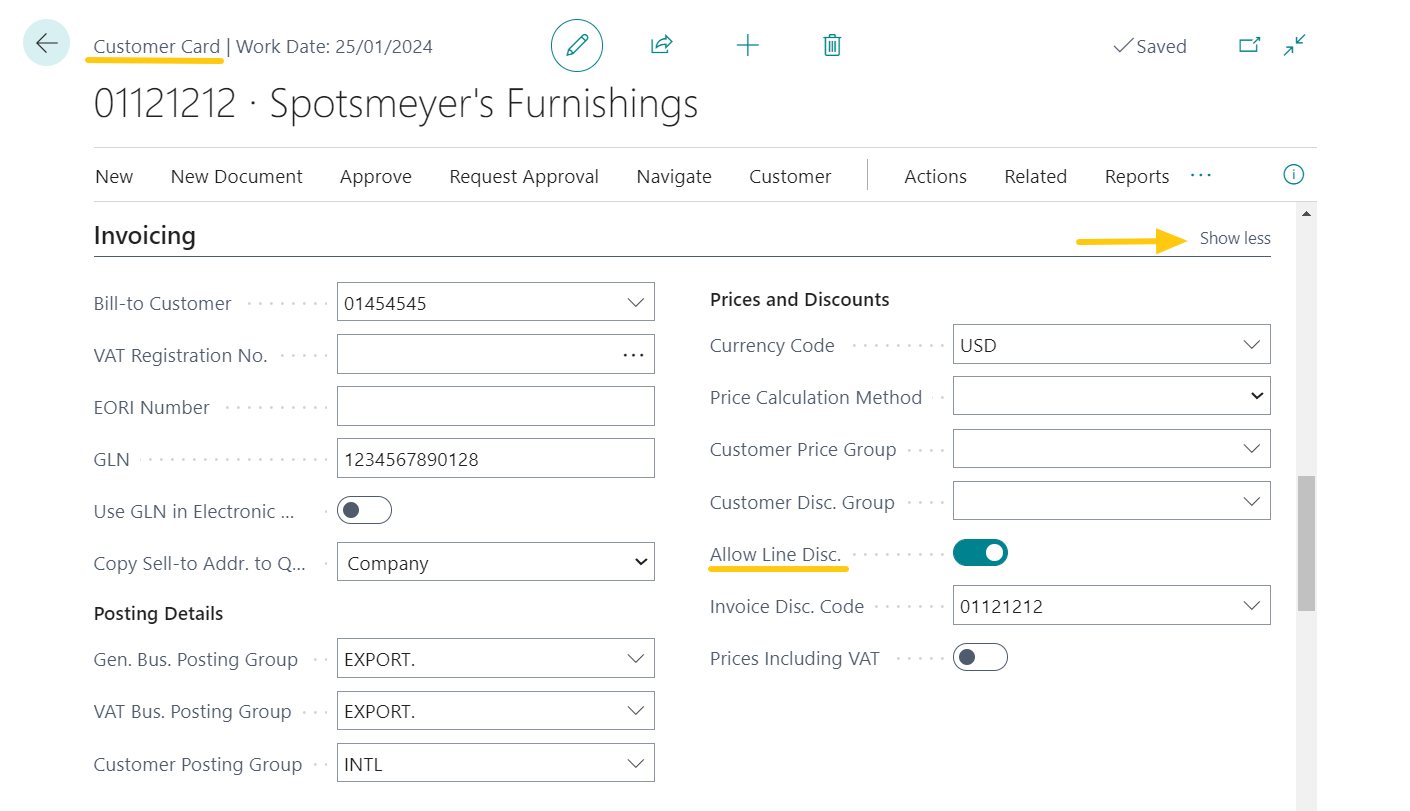Open the share icon
This screenshot has height=811, width=1410.
pos(661,45)
